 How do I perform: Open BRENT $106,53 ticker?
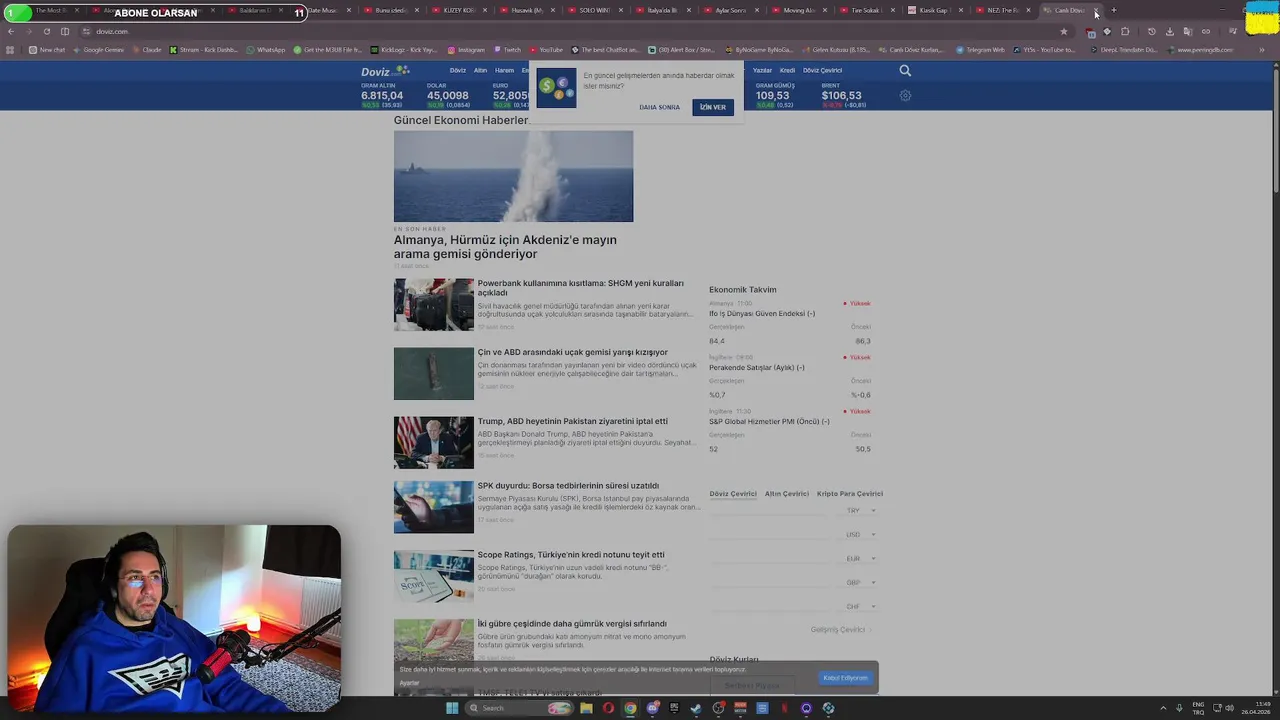(x=843, y=95)
